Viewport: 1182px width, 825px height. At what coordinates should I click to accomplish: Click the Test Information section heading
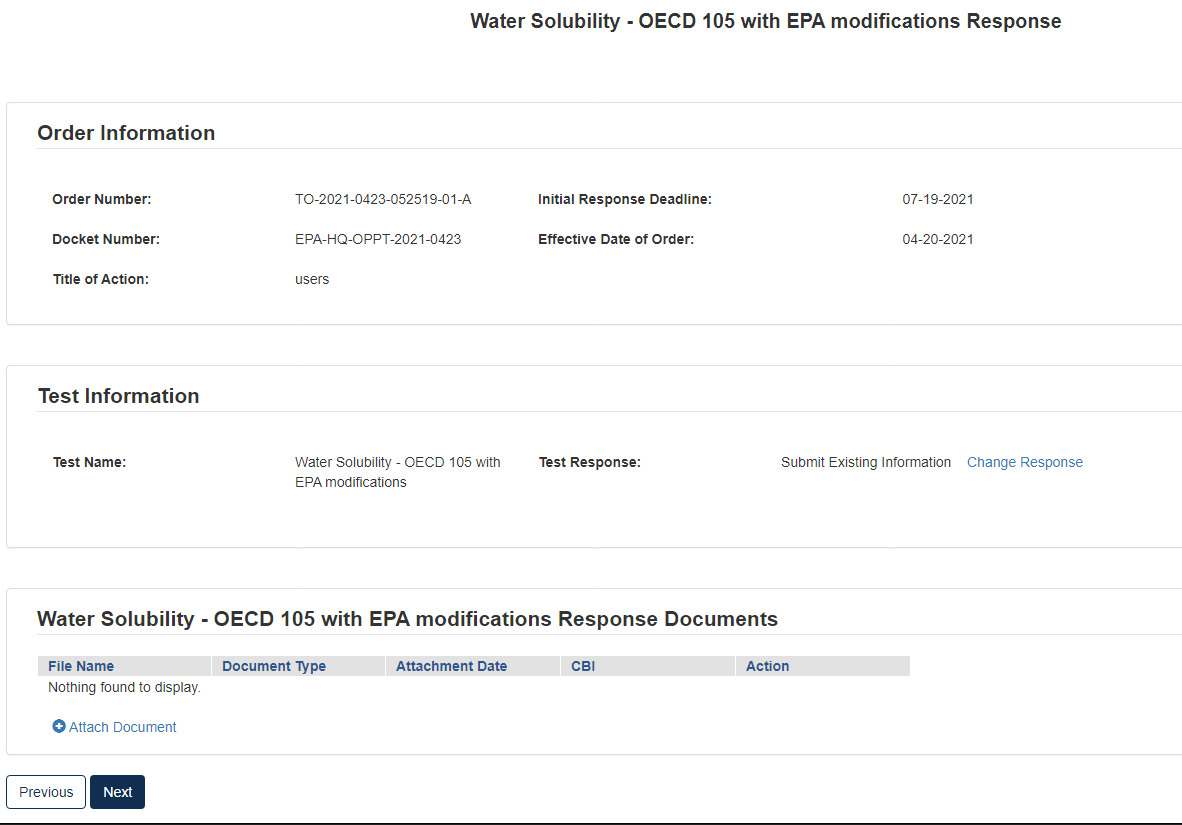[118, 396]
